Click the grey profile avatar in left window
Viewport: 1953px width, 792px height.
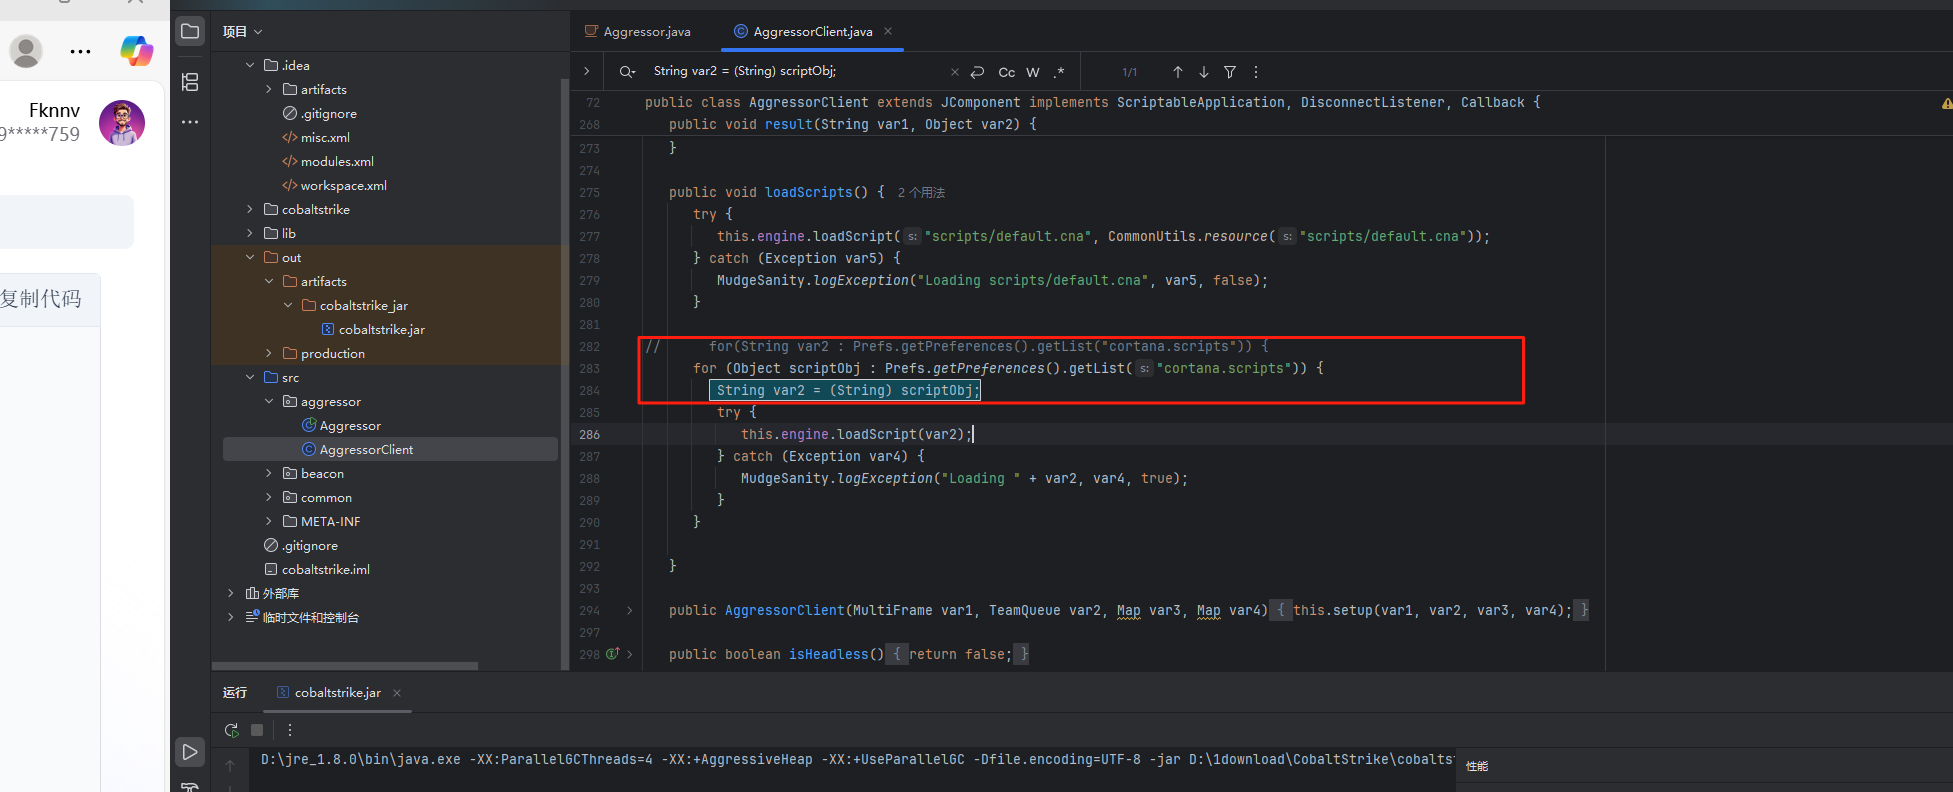(26, 50)
